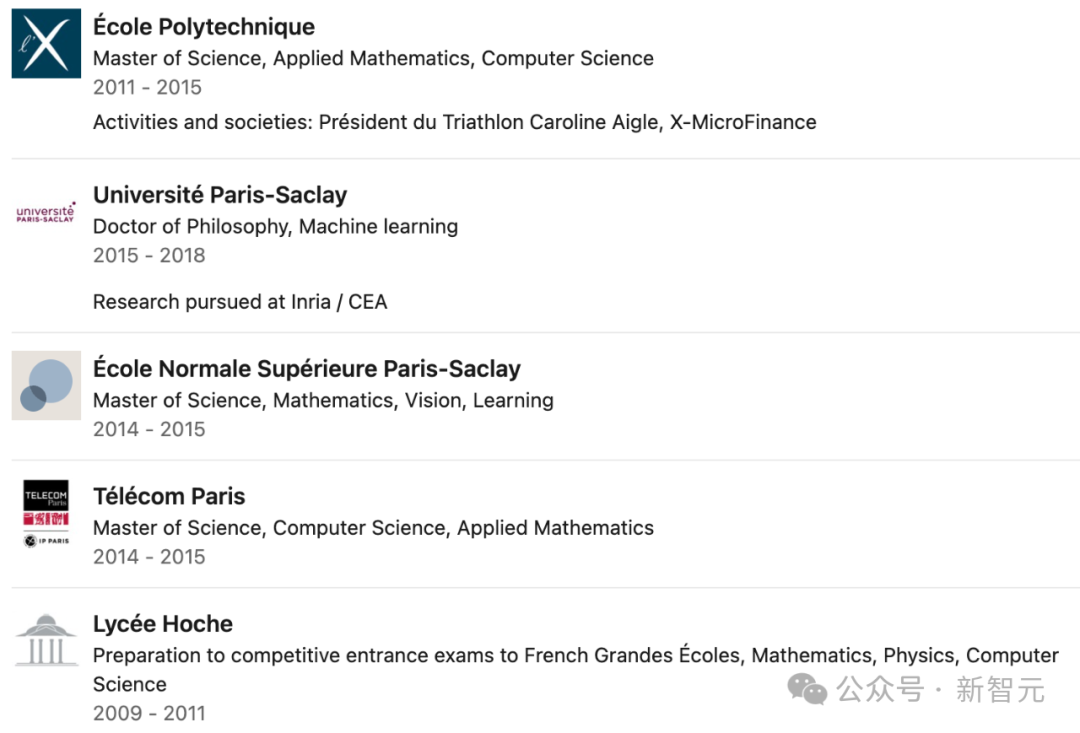Click the Doctor of Philosophy degree text

(275, 227)
